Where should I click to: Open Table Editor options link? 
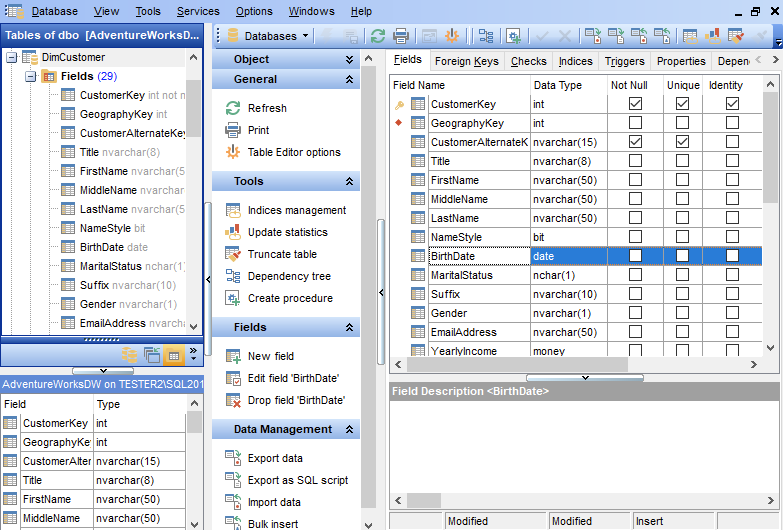click(294, 152)
